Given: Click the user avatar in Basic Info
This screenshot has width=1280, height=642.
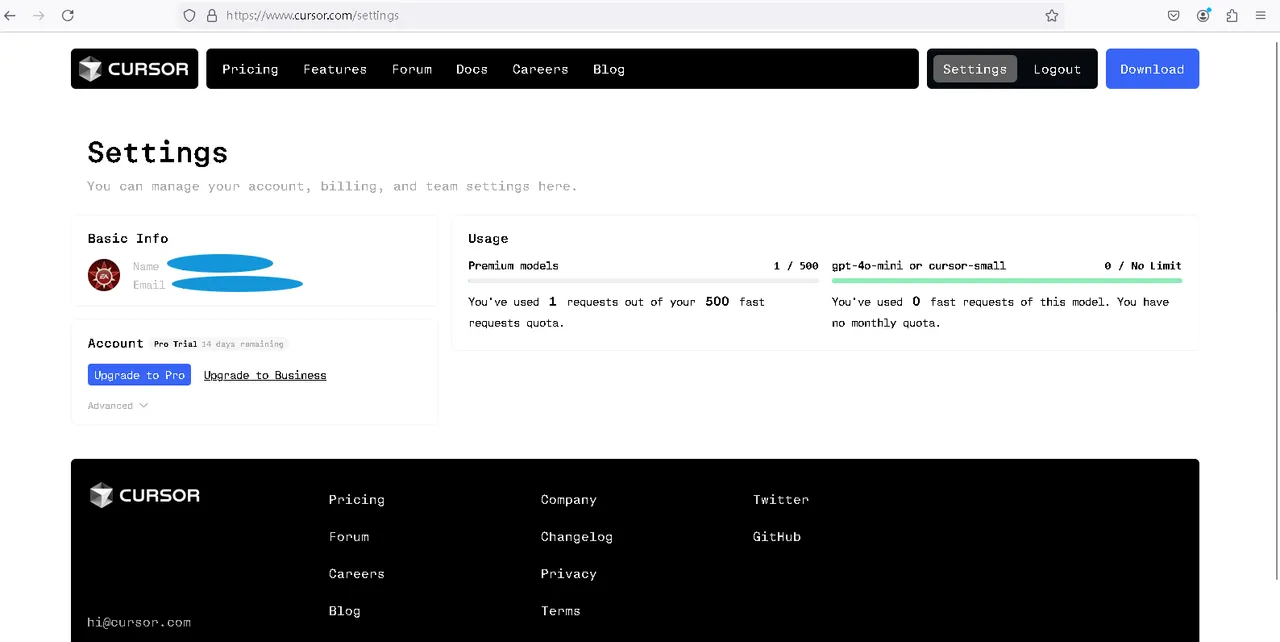Looking at the screenshot, I should 104,275.
